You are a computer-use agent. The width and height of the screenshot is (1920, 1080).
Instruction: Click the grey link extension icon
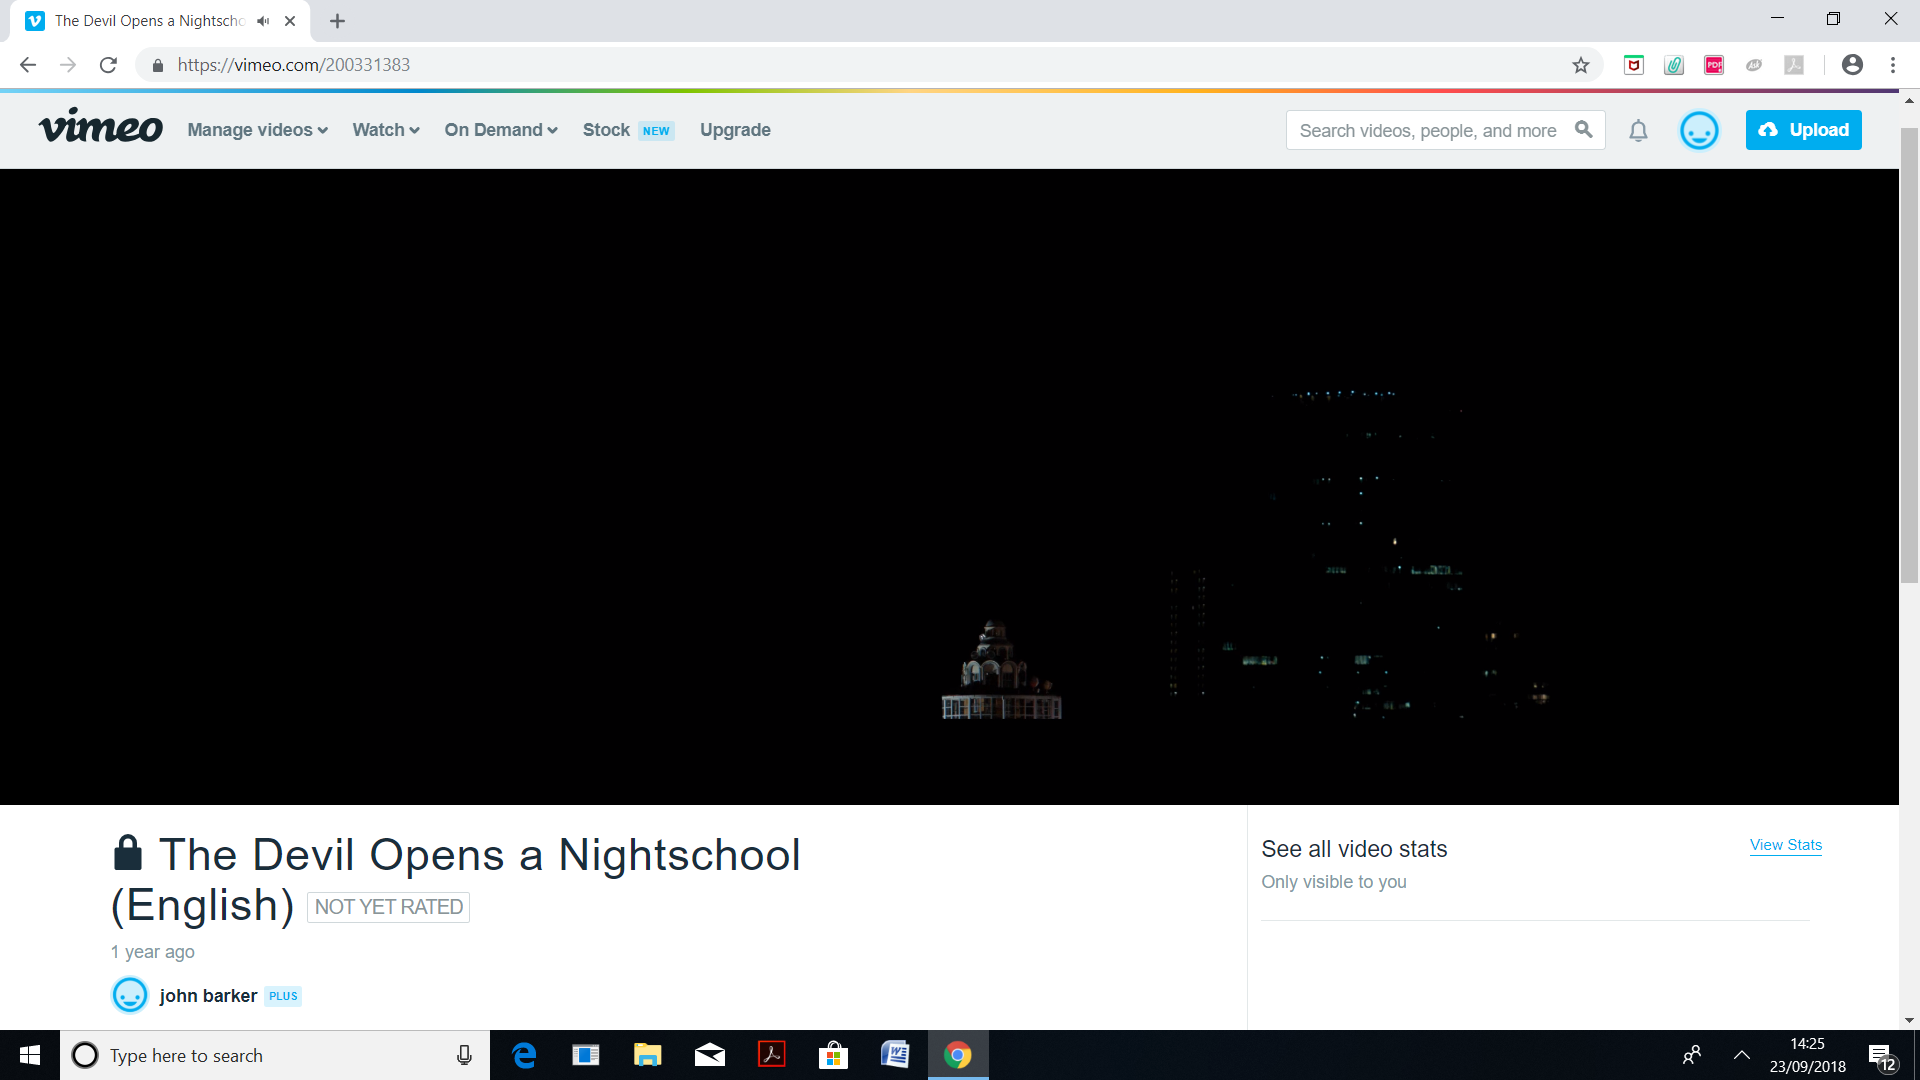1754,65
